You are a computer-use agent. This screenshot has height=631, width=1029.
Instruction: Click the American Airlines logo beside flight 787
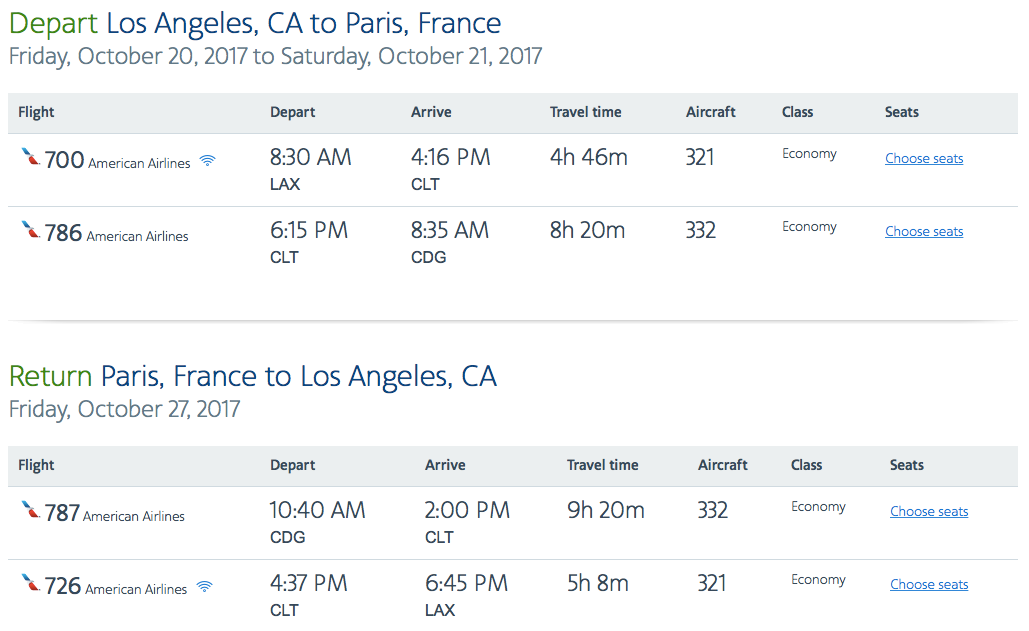click(x=30, y=509)
